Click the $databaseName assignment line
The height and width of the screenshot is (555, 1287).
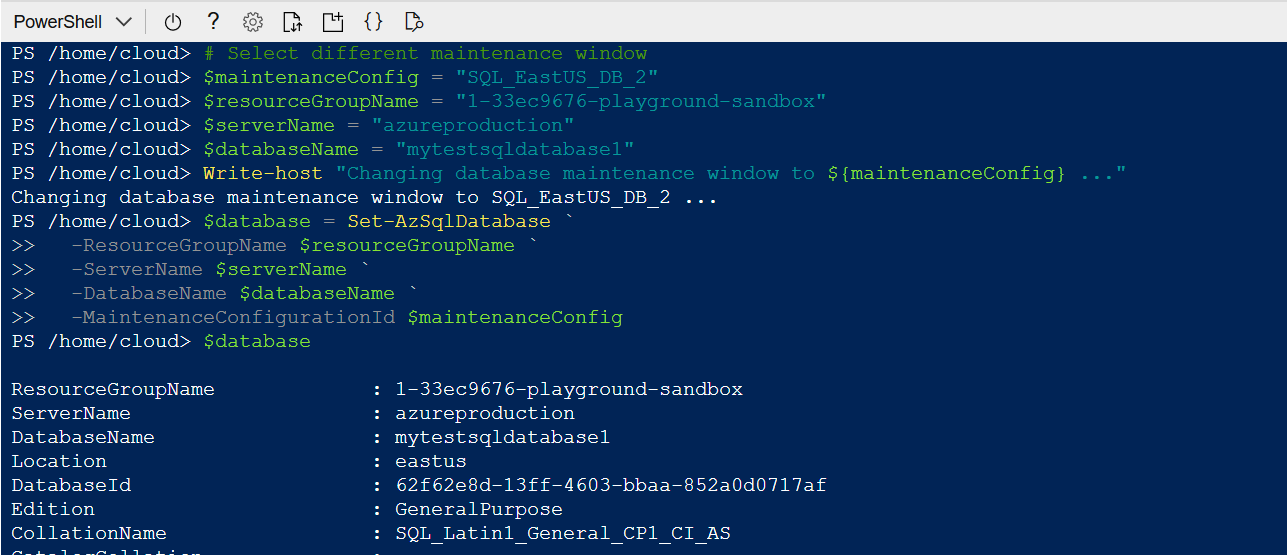(419, 149)
